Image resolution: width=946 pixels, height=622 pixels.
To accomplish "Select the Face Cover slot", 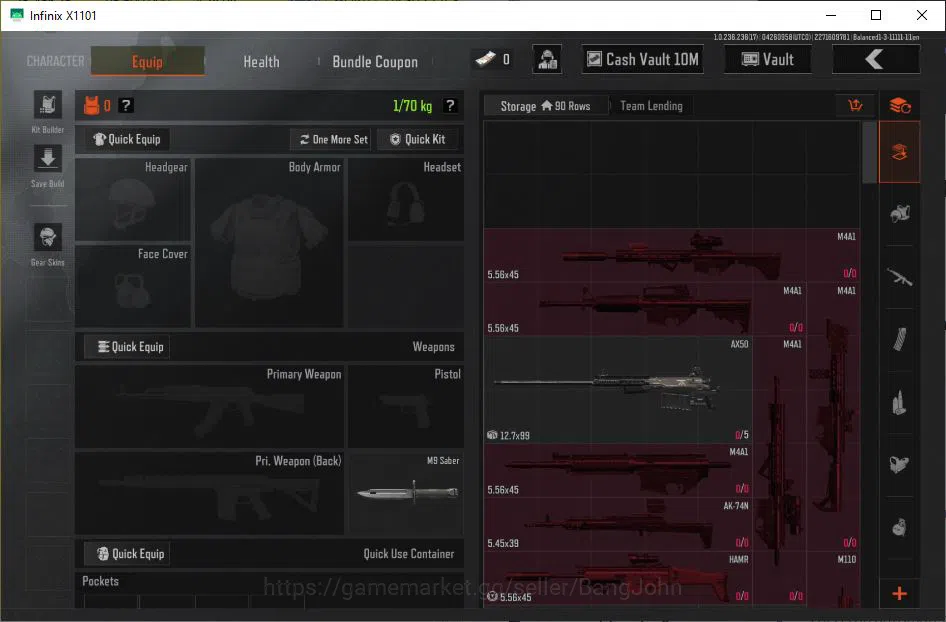I will click(133, 287).
